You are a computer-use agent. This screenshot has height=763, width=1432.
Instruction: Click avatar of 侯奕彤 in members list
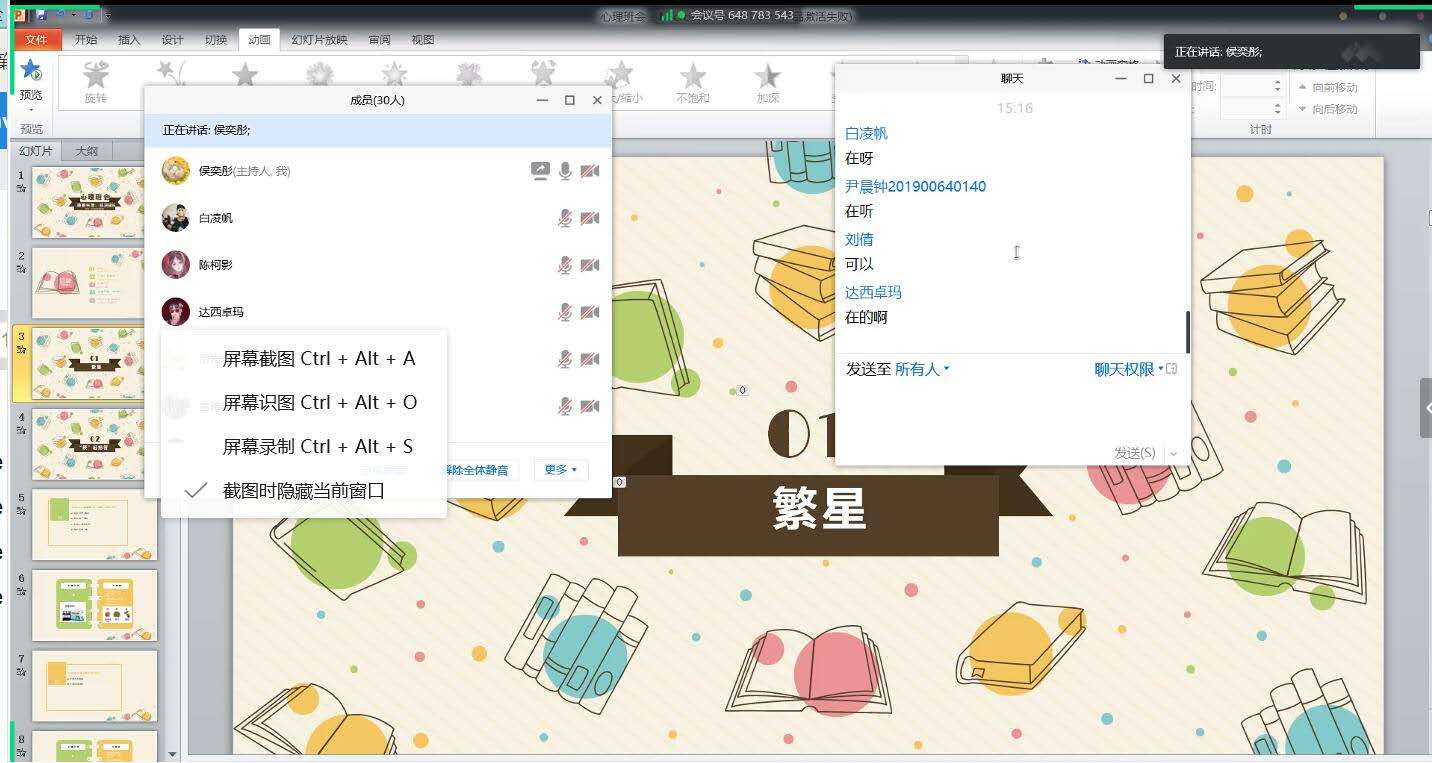click(x=176, y=171)
